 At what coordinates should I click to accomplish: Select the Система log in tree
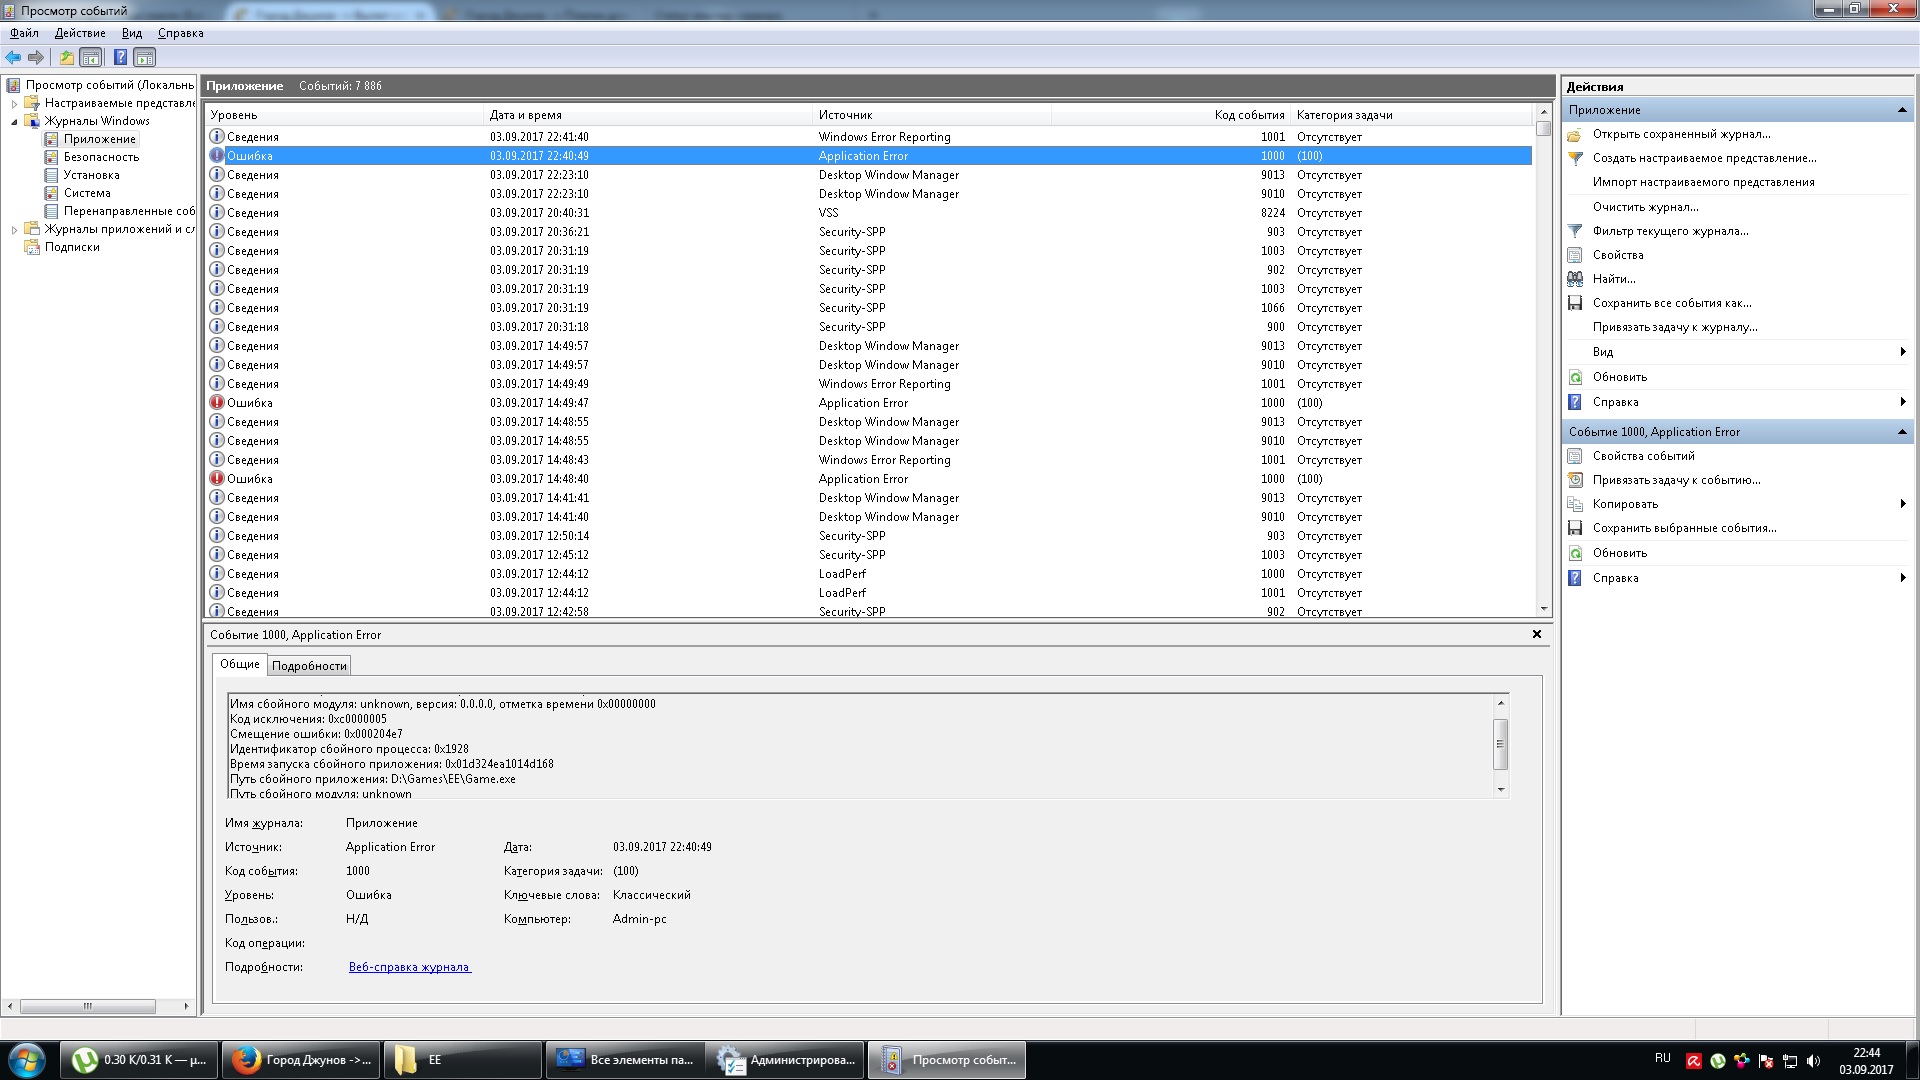87,193
